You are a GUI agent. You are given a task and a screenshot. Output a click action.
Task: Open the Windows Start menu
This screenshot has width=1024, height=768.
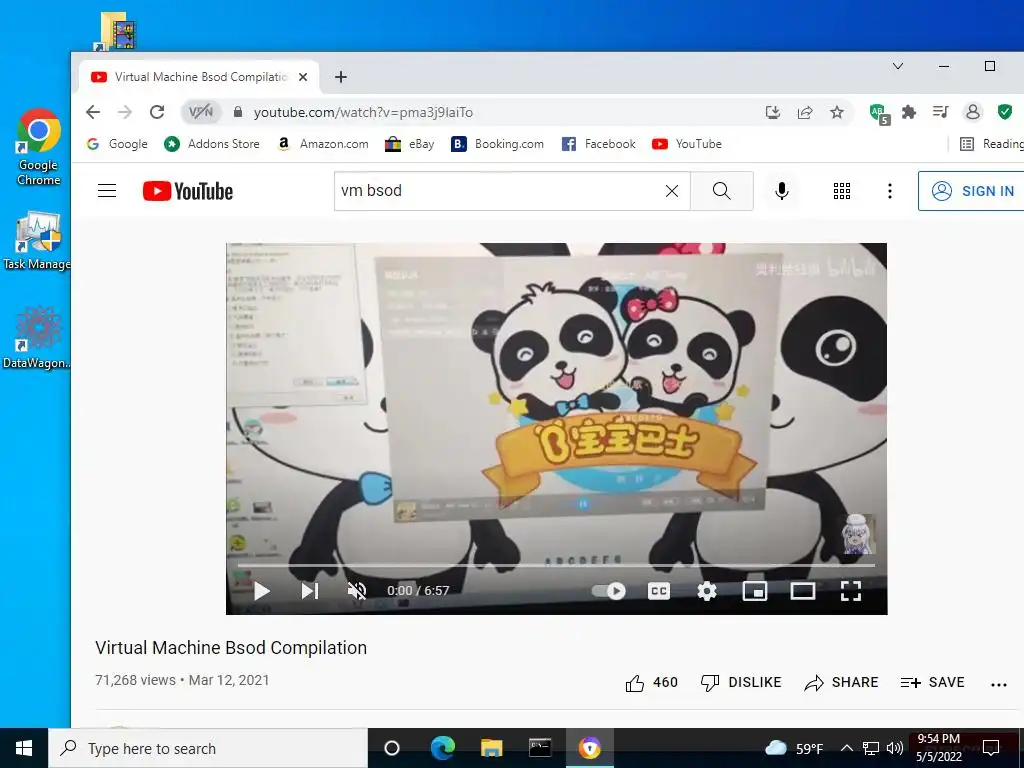(x=24, y=748)
